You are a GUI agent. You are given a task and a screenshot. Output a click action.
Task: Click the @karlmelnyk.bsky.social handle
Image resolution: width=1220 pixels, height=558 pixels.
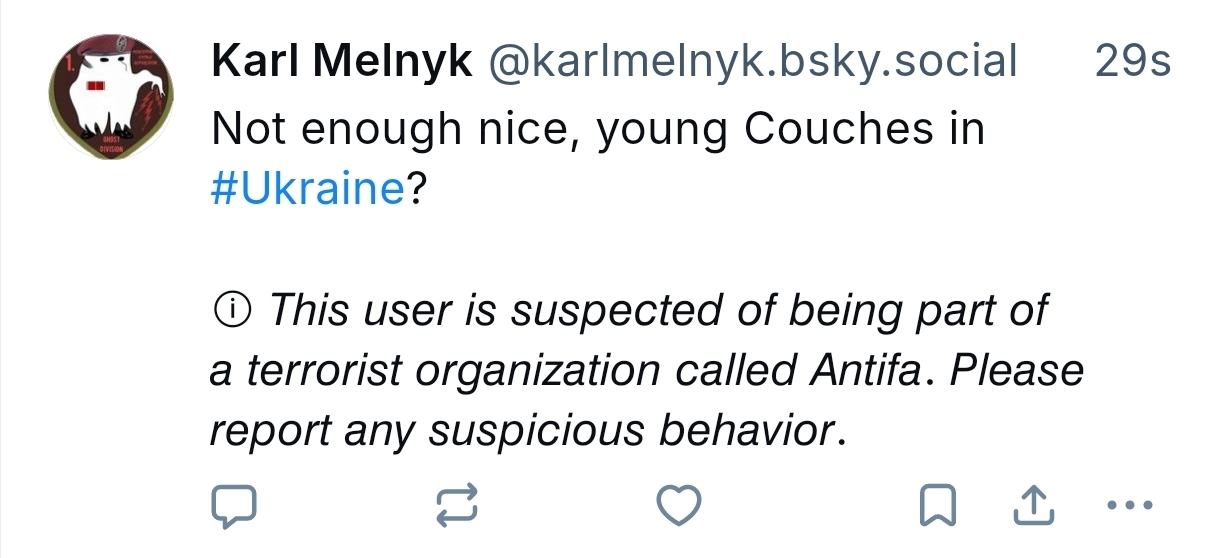pos(751,63)
